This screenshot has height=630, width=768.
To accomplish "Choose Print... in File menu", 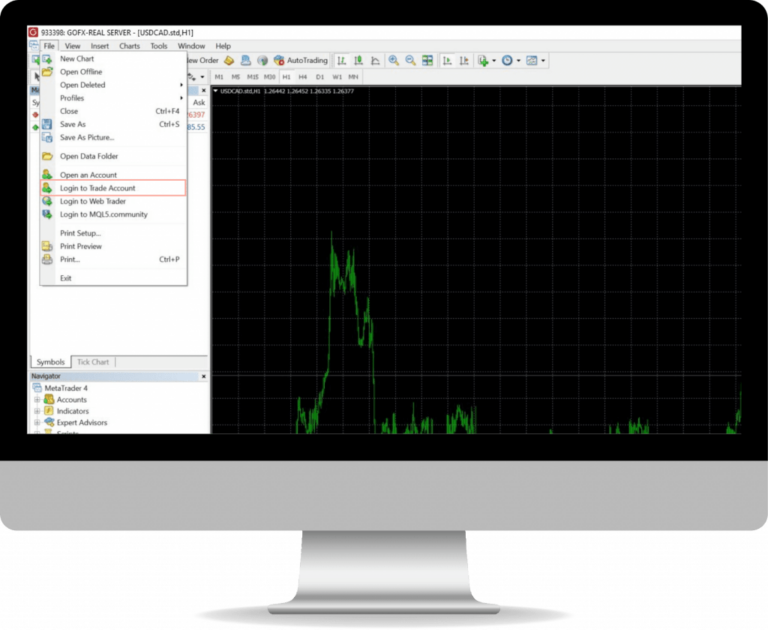I will pos(113,260).
